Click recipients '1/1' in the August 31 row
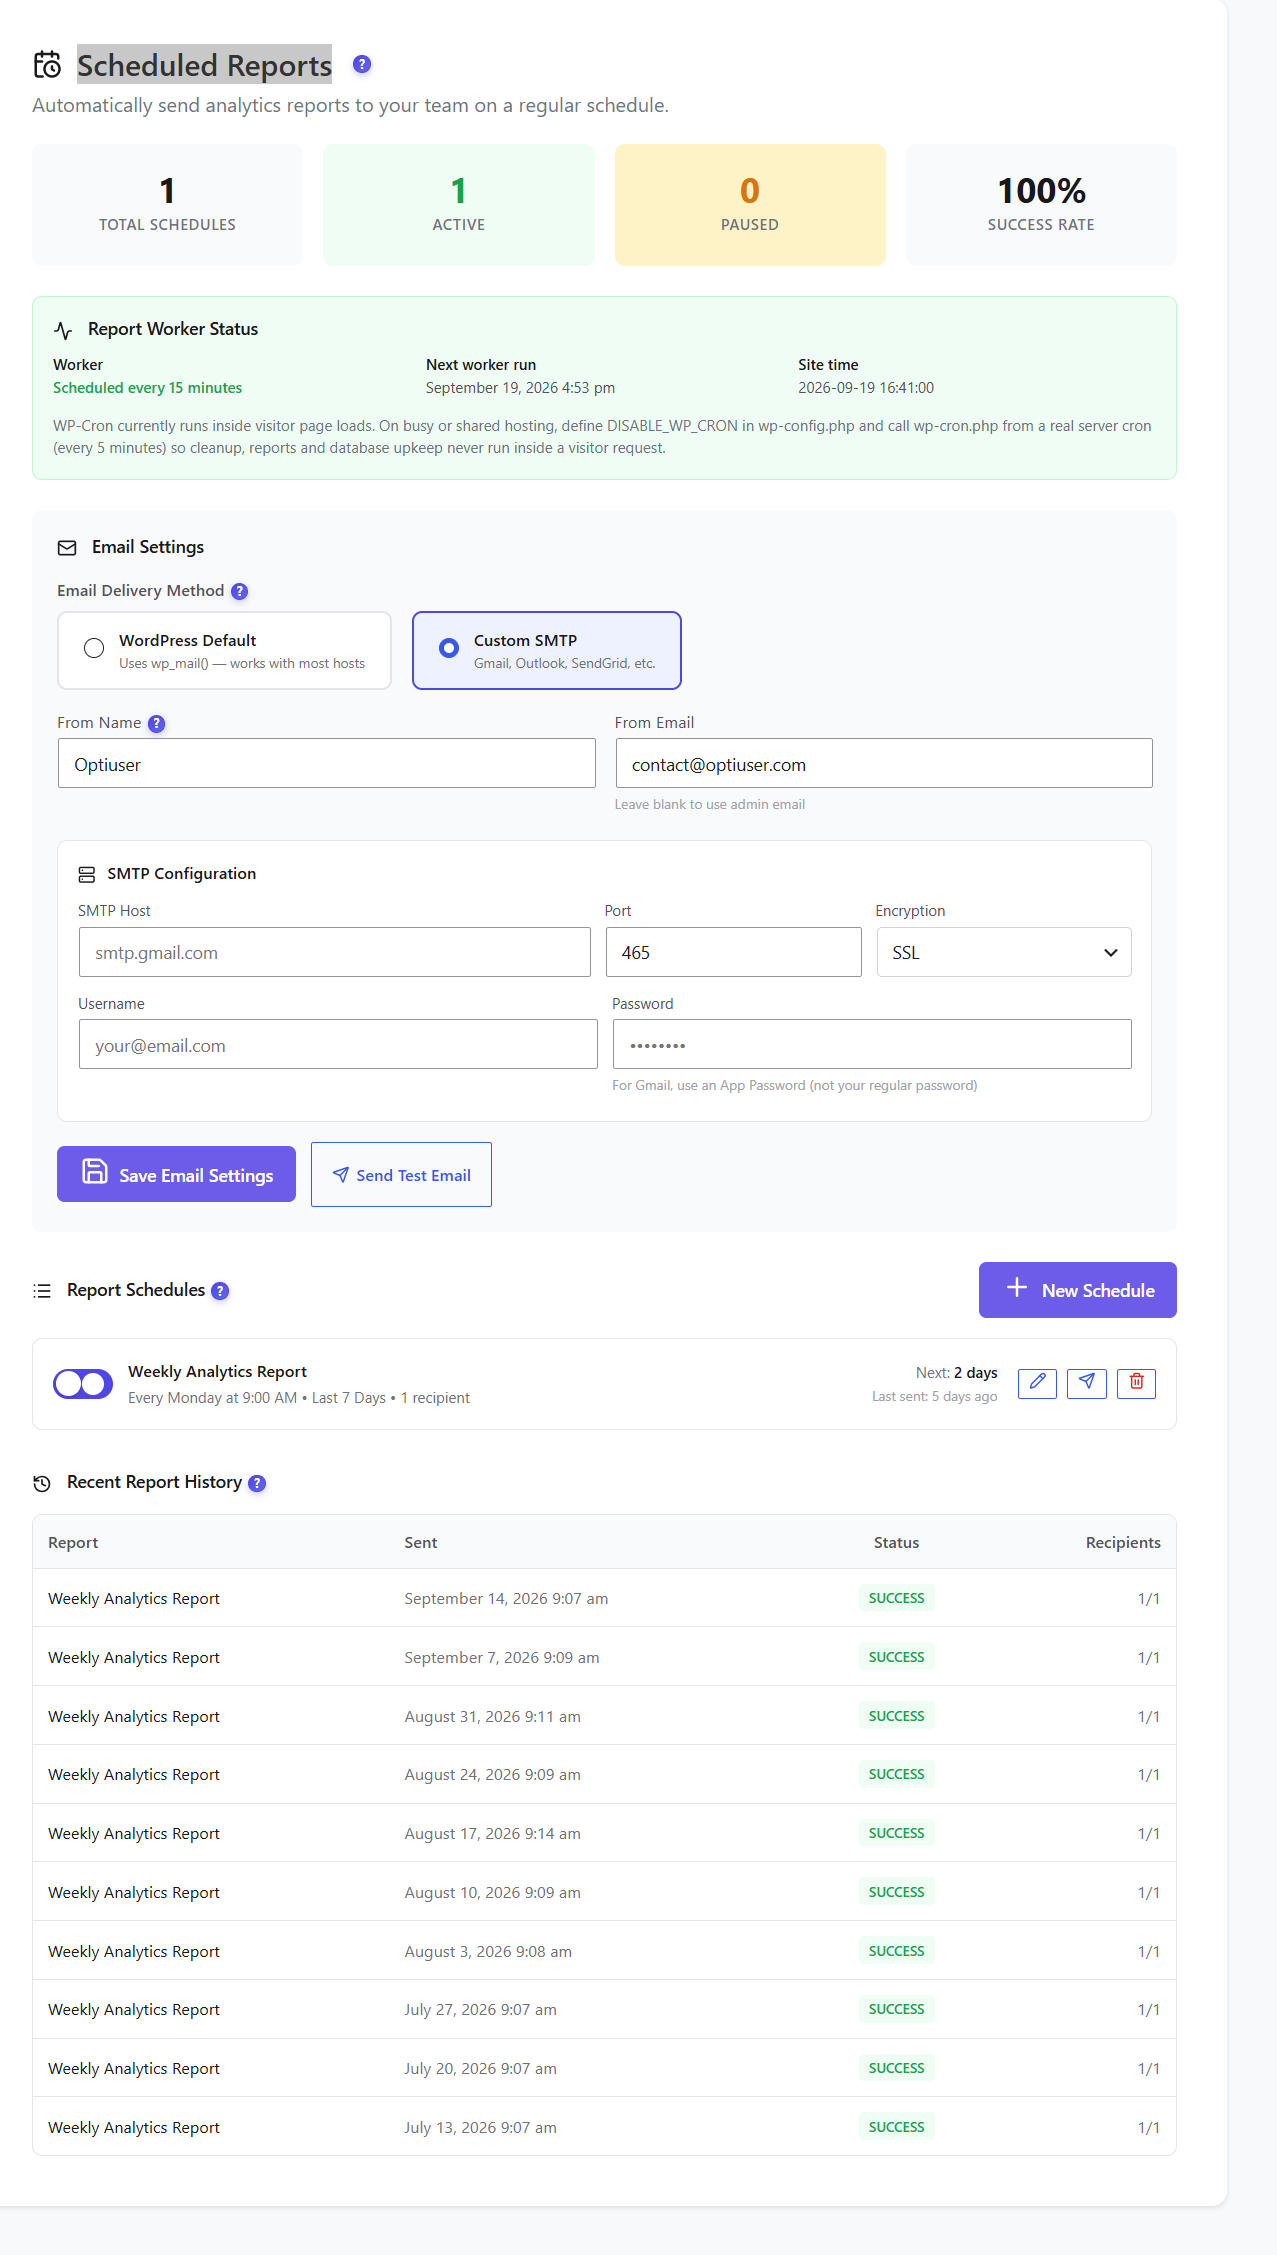The height and width of the screenshot is (2255, 1277). pyautogui.click(x=1148, y=1716)
